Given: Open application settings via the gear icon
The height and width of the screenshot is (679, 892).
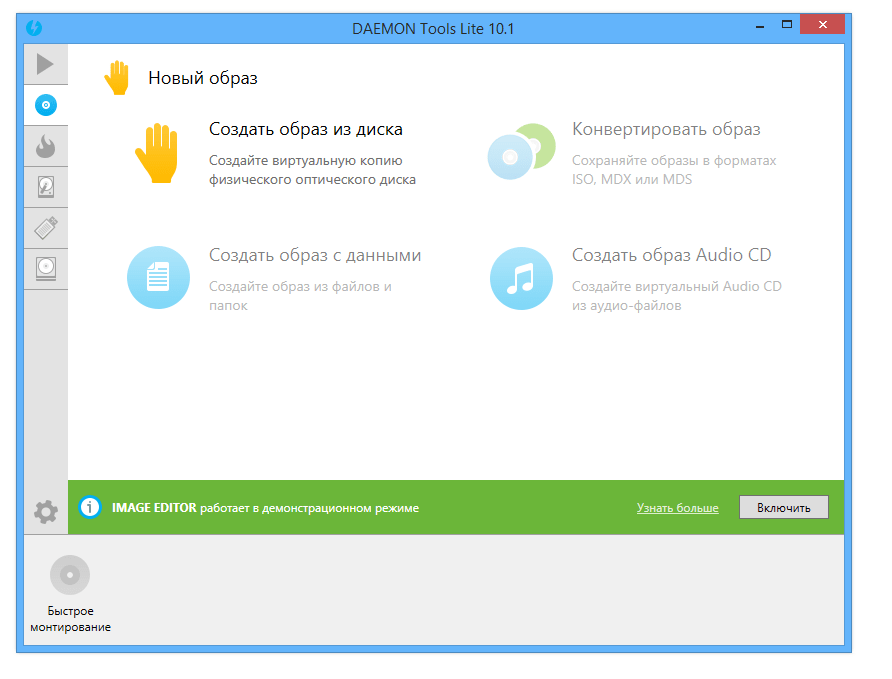Looking at the screenshot, I should click(44, 510).
